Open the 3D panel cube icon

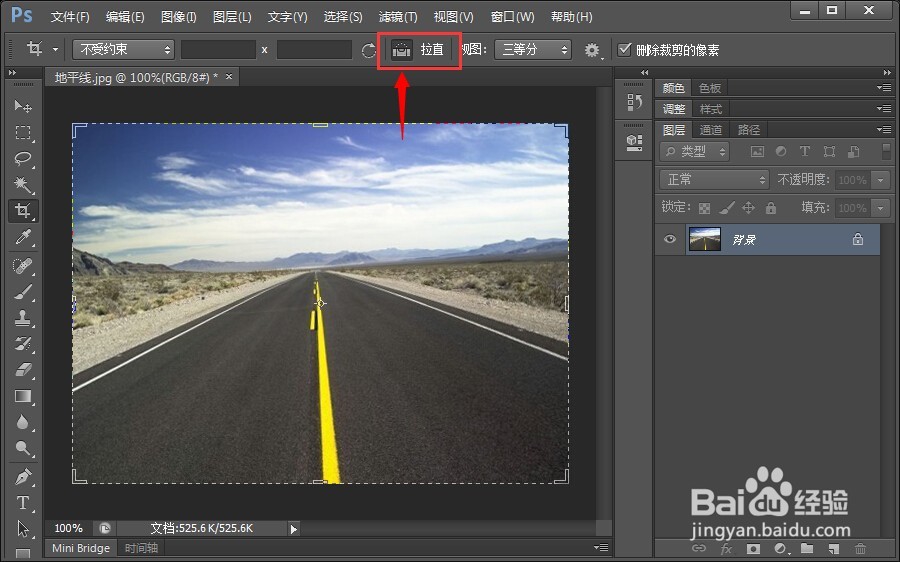[x=634, y=142]
